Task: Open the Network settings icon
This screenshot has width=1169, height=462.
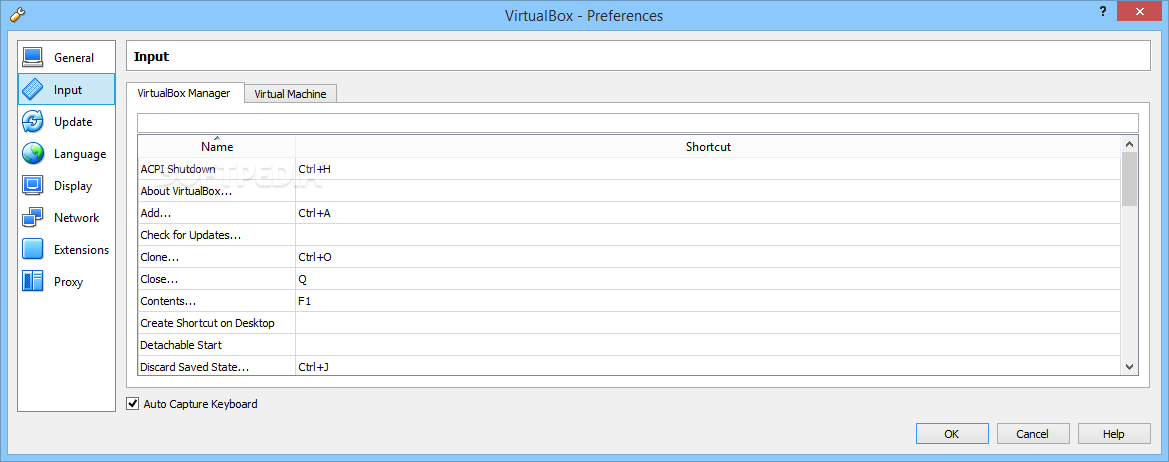Action: pyautogui.click(x=33, y=218)
